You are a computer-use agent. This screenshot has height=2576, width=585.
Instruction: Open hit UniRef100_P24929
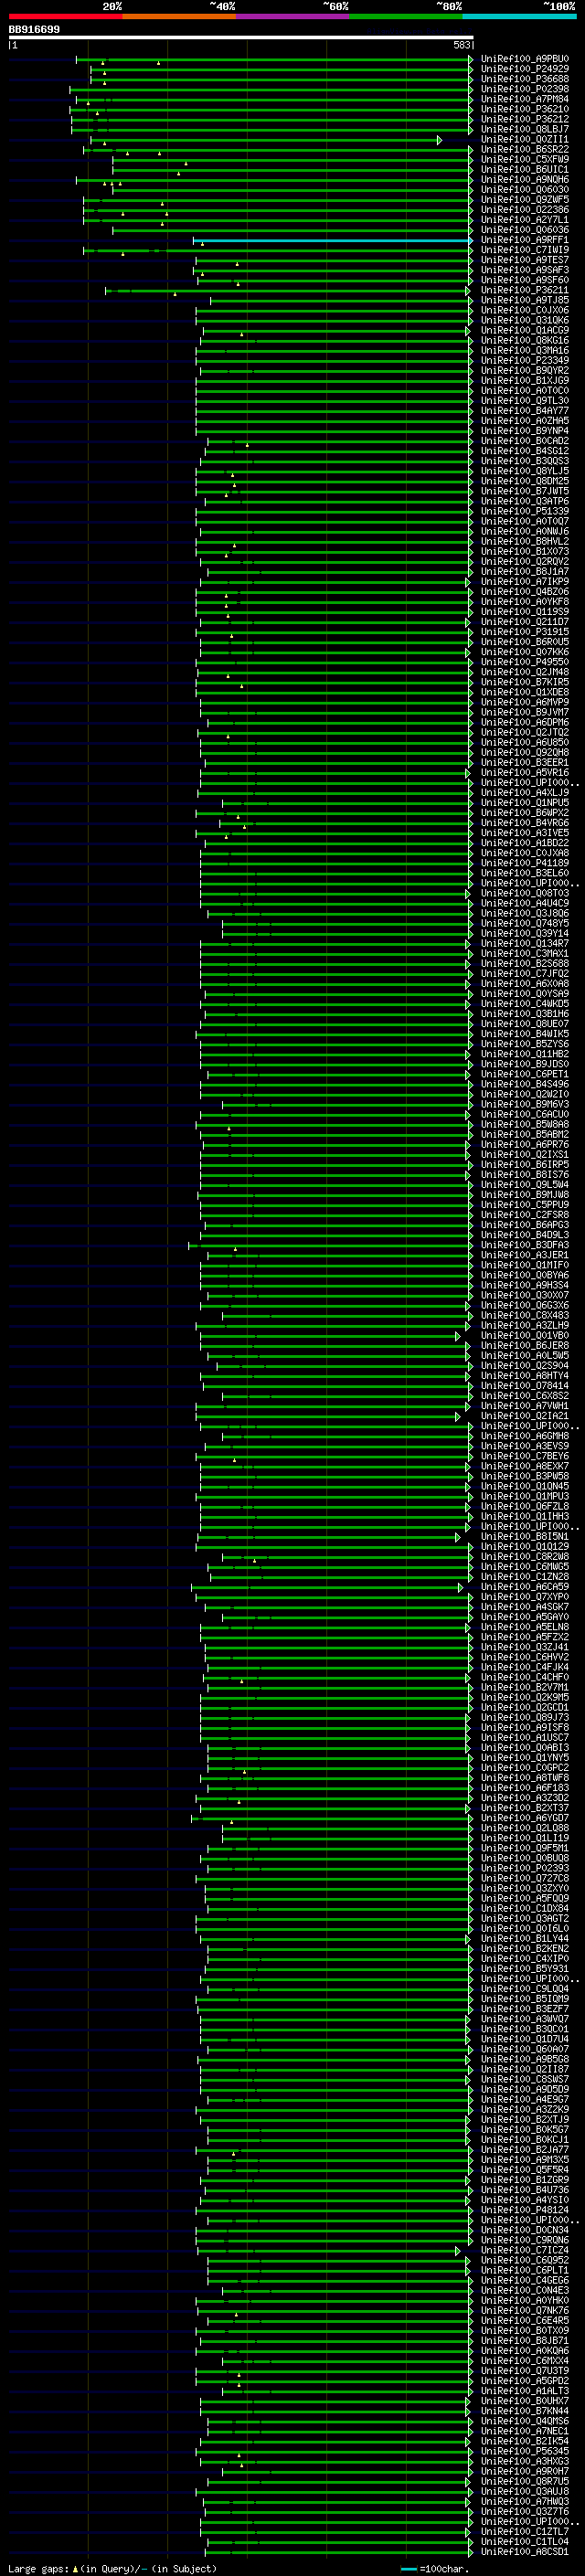(x=524, y=69)
